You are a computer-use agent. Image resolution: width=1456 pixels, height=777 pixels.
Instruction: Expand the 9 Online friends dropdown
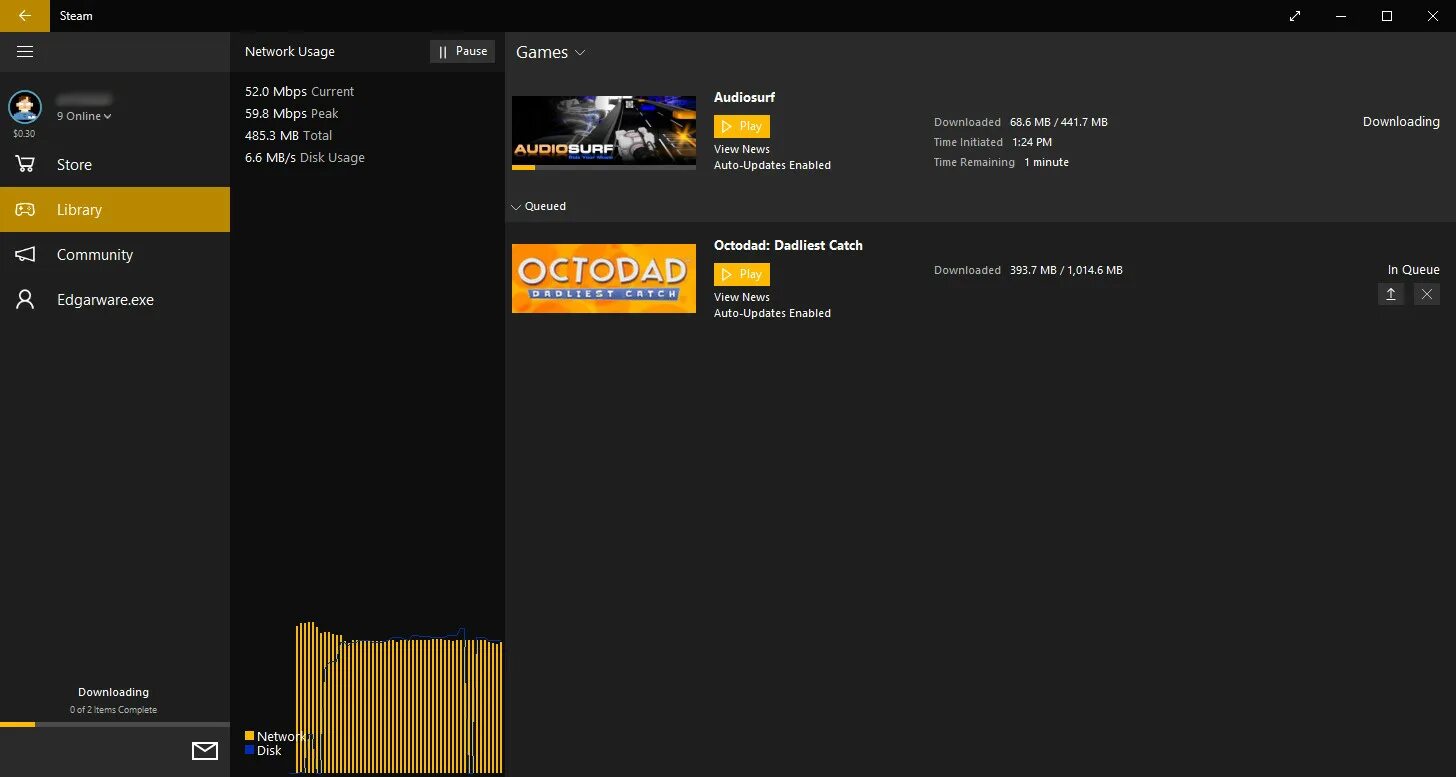84,116
